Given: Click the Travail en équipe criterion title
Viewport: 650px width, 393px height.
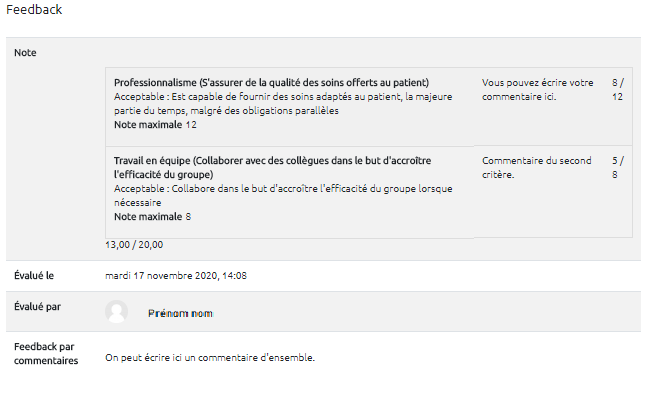Looking at the screenshot, I should pos(272,167).
